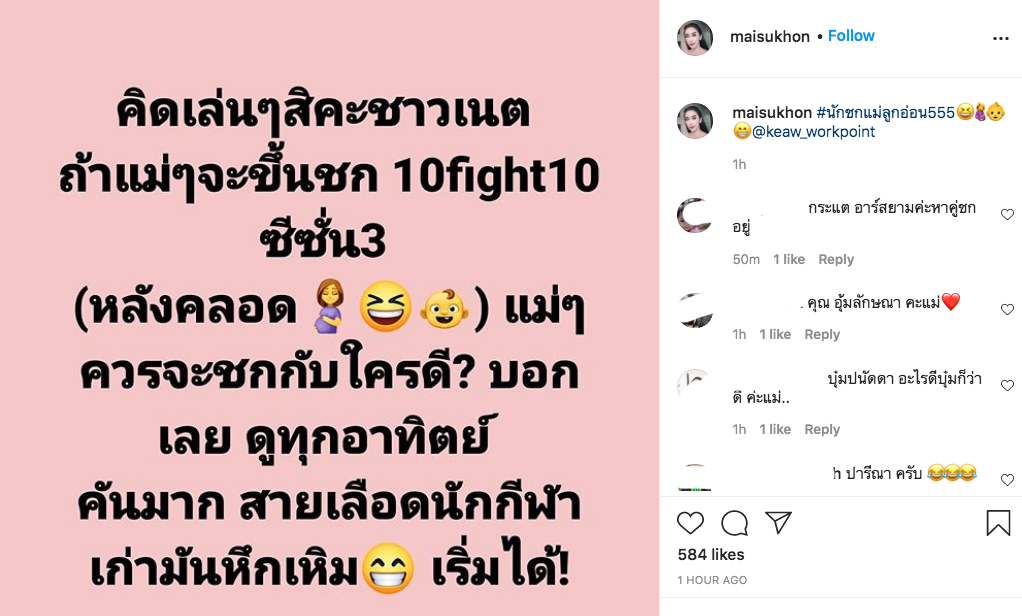Save post with bookmark icon
1022x616 pixels.
998,523
